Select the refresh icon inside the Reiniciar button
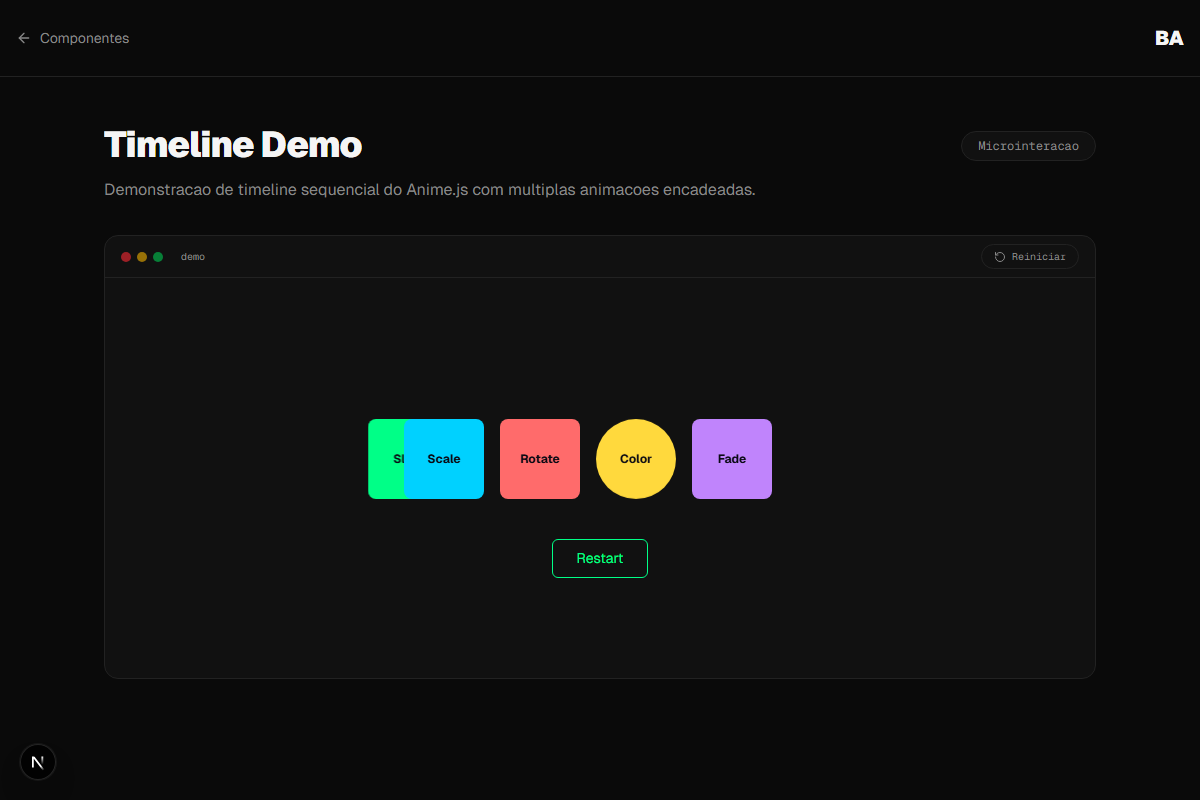The height and width of the screenshot is (800, 1200). (998, 256)
